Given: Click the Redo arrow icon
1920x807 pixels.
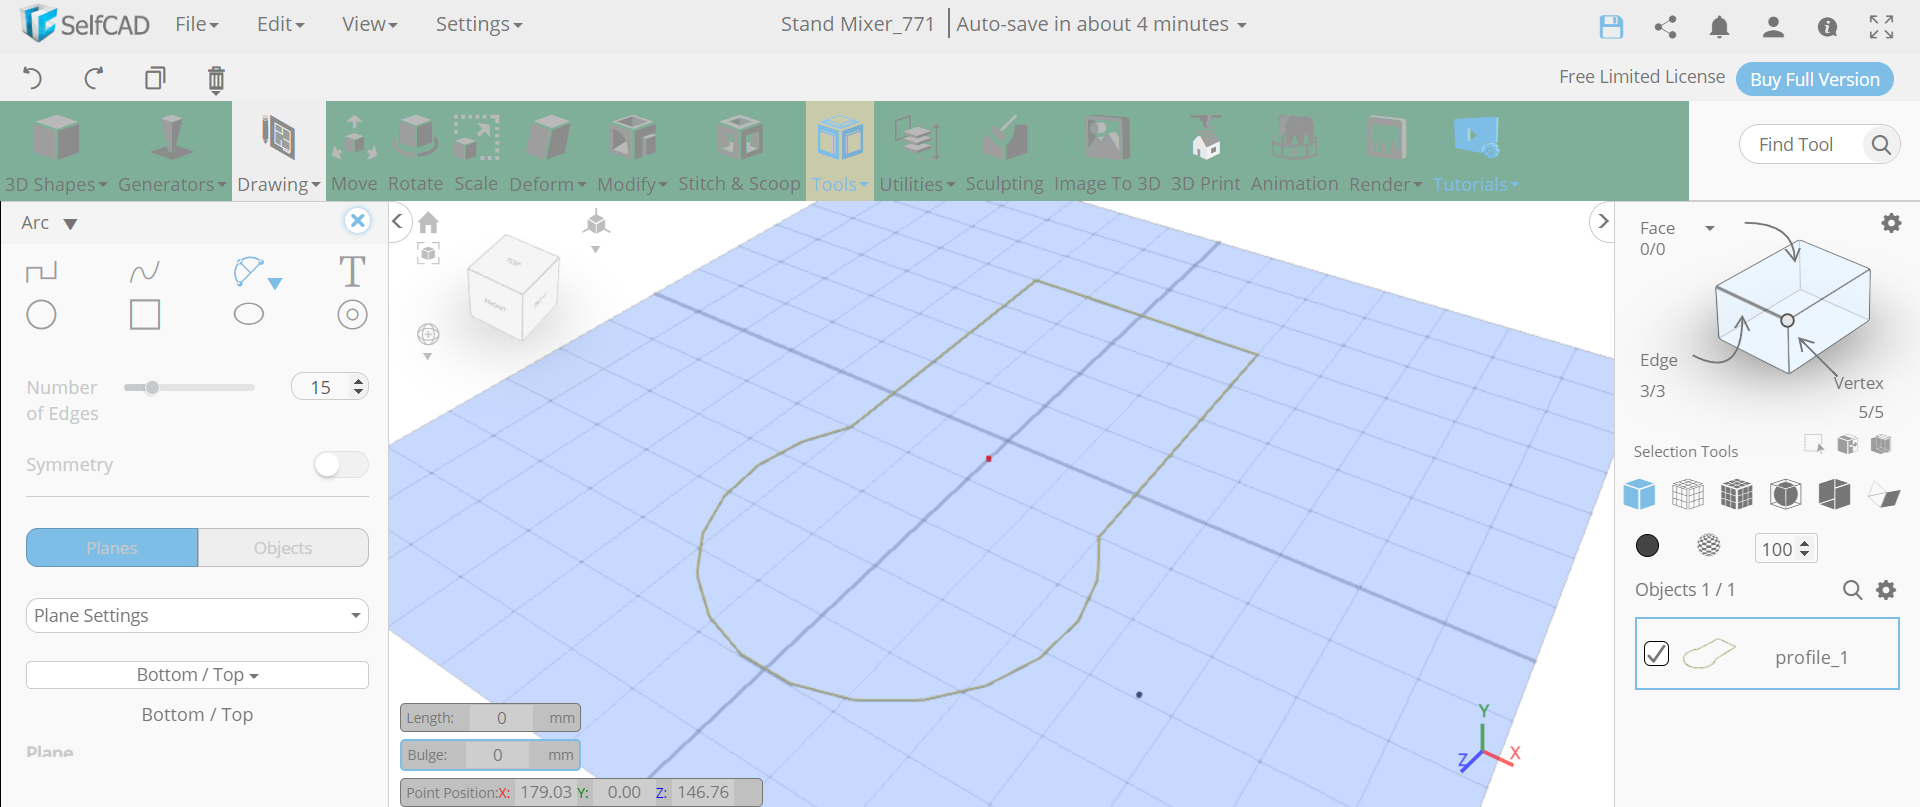Looking at the screenshot, I should (x=94, y=78).
